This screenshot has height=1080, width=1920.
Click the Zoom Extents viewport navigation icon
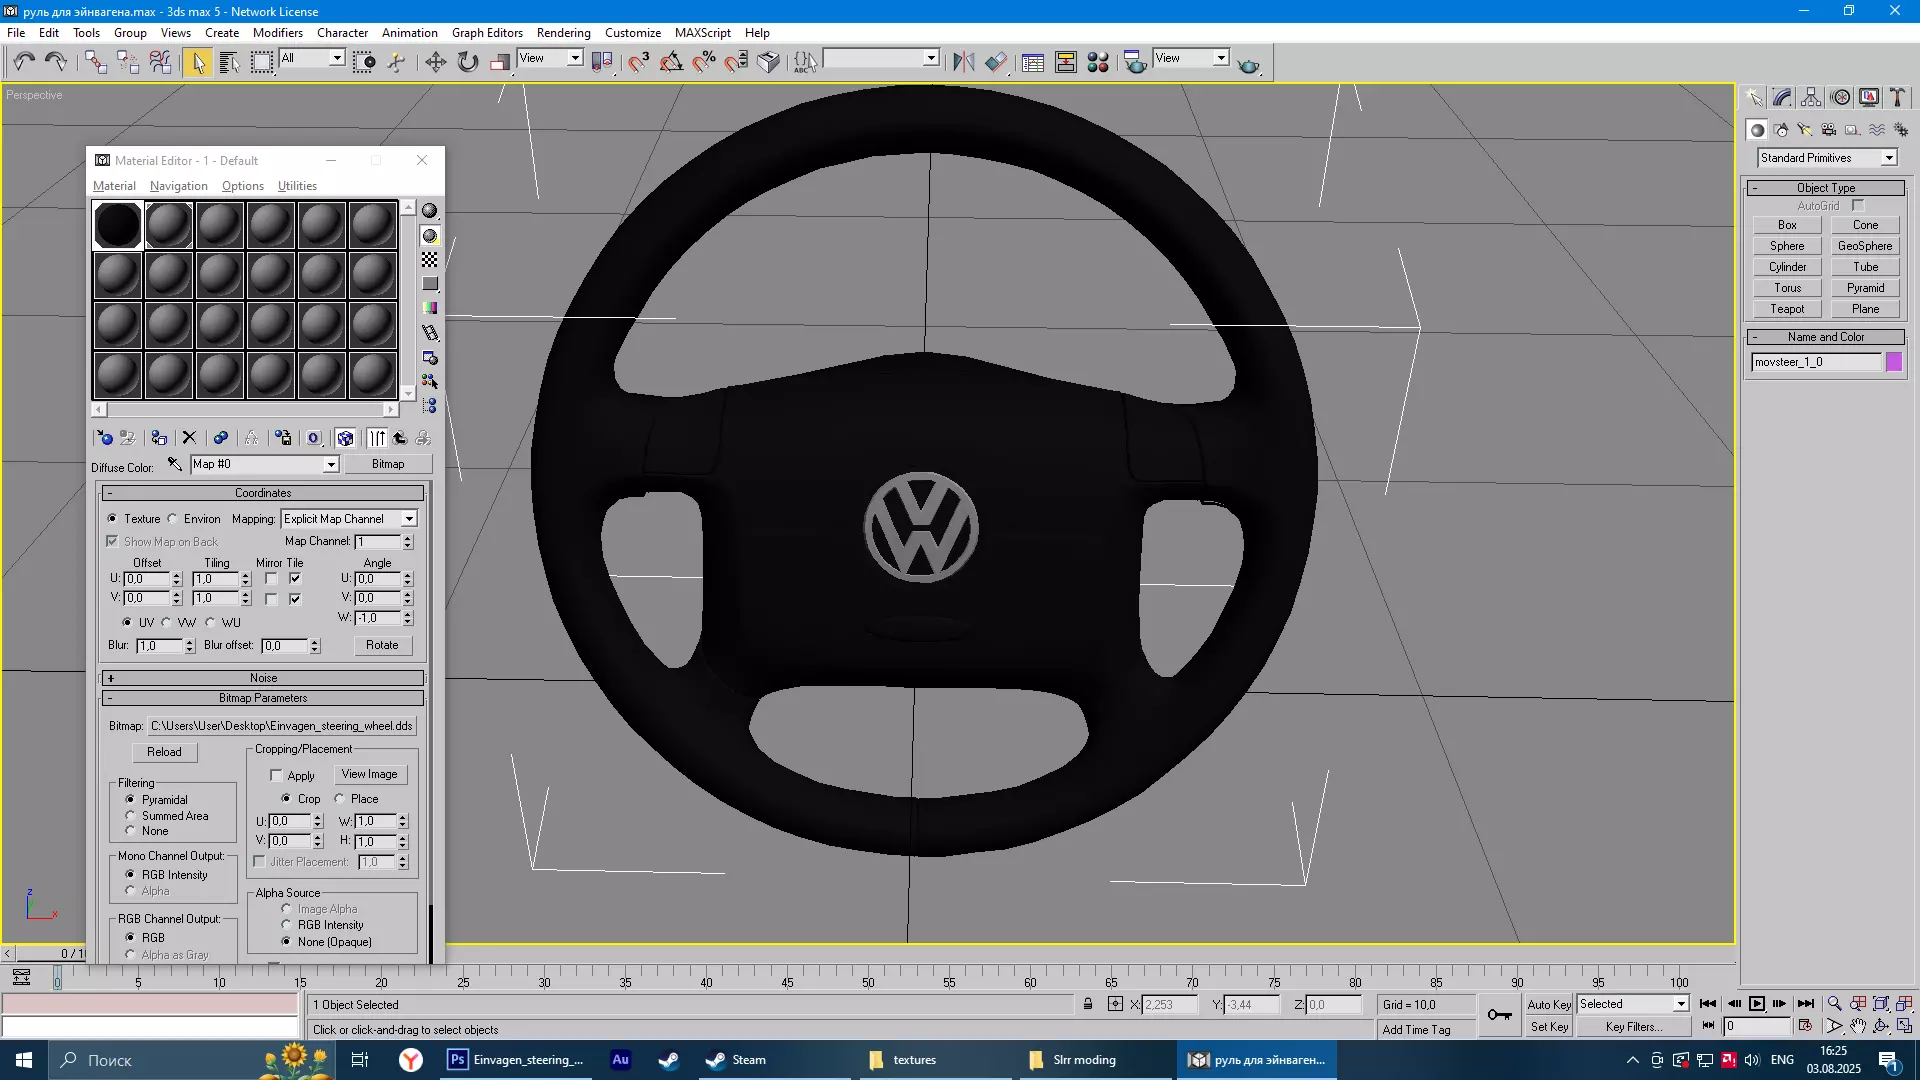[x=1881, y=1004]
